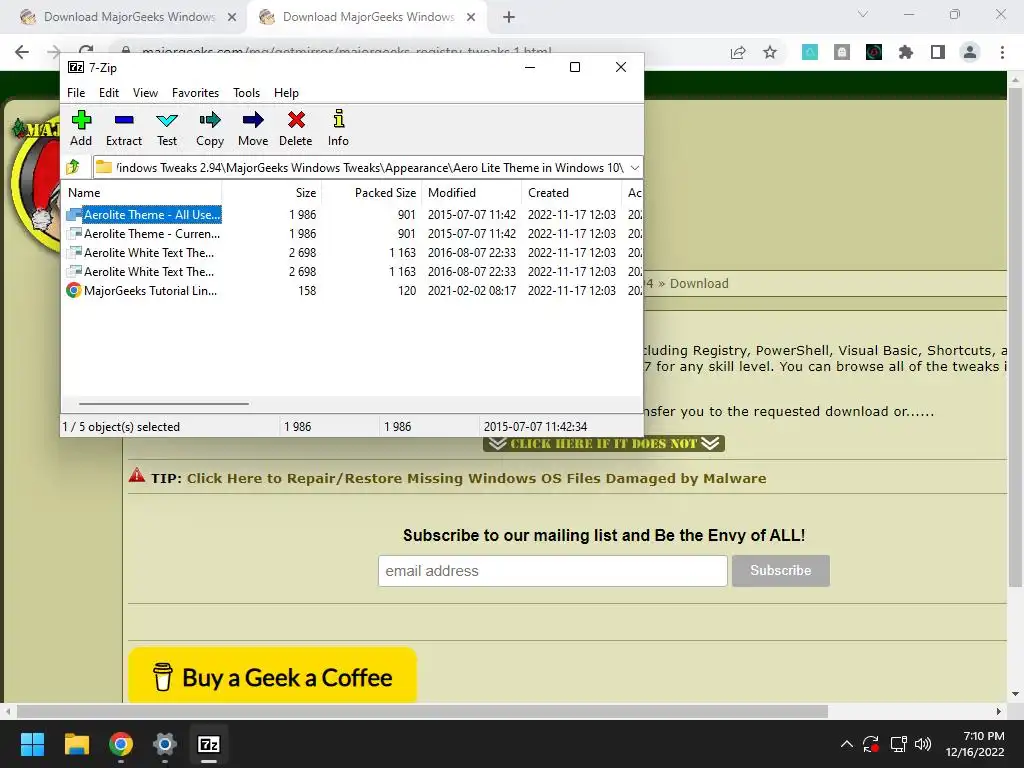Click the Test toolbar icon in 7-Zip

click(167, 128)
